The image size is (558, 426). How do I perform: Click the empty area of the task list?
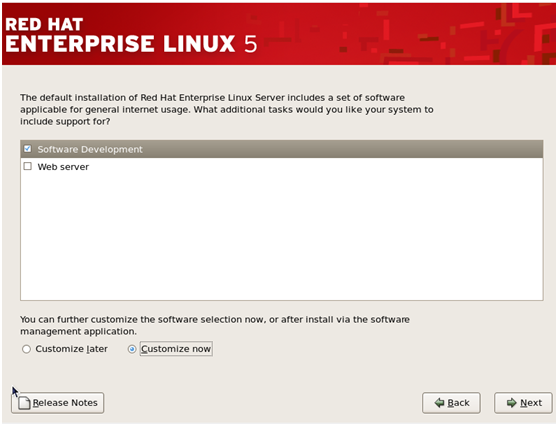(x=281, y=237)
